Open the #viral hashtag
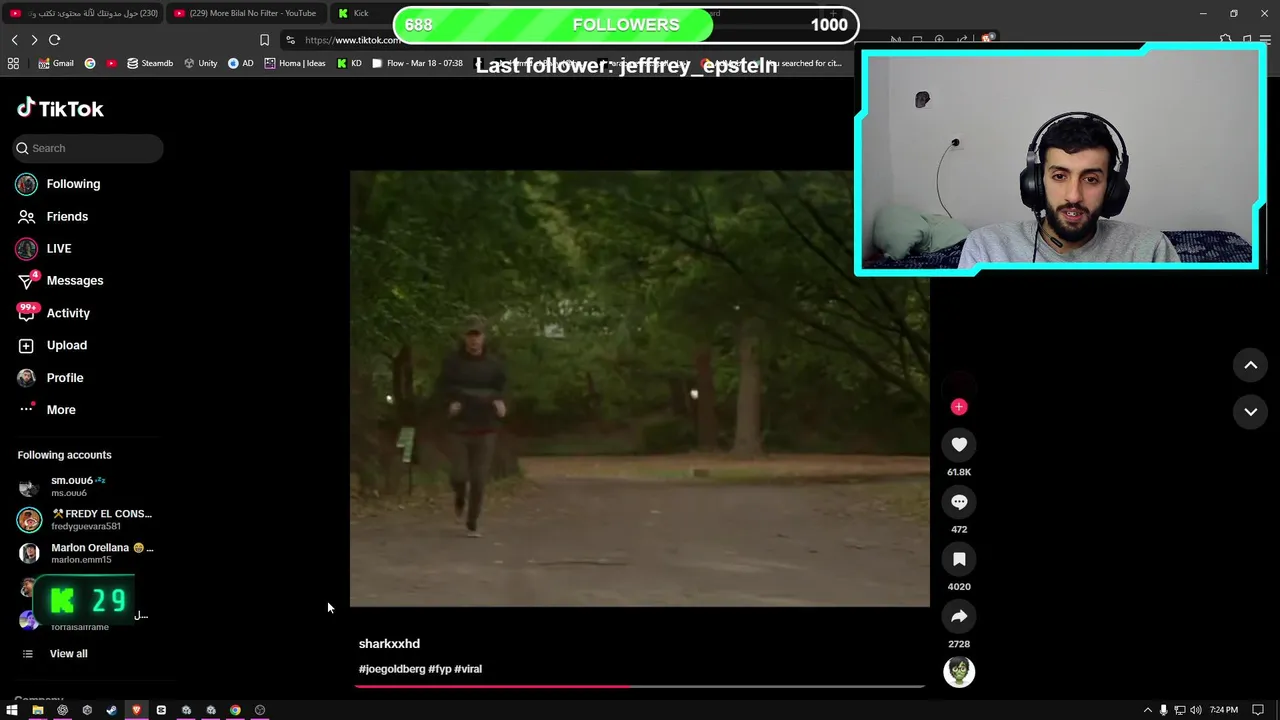The width and height of the screenshot is (1280, 720). tap(468, 669)
